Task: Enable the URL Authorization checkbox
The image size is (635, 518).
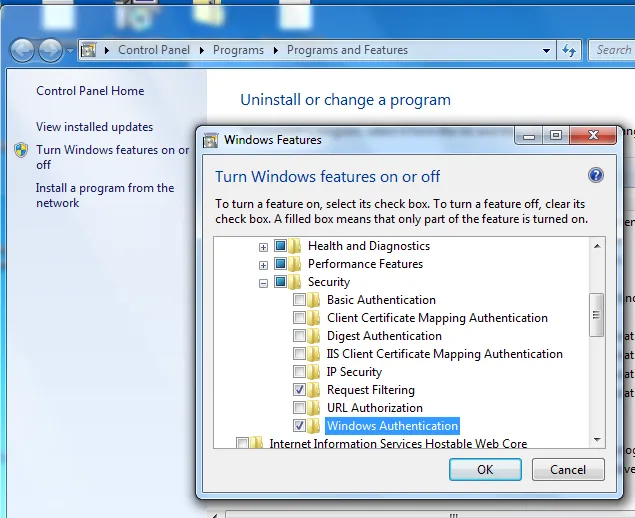Action: click(x=299, y=407)
